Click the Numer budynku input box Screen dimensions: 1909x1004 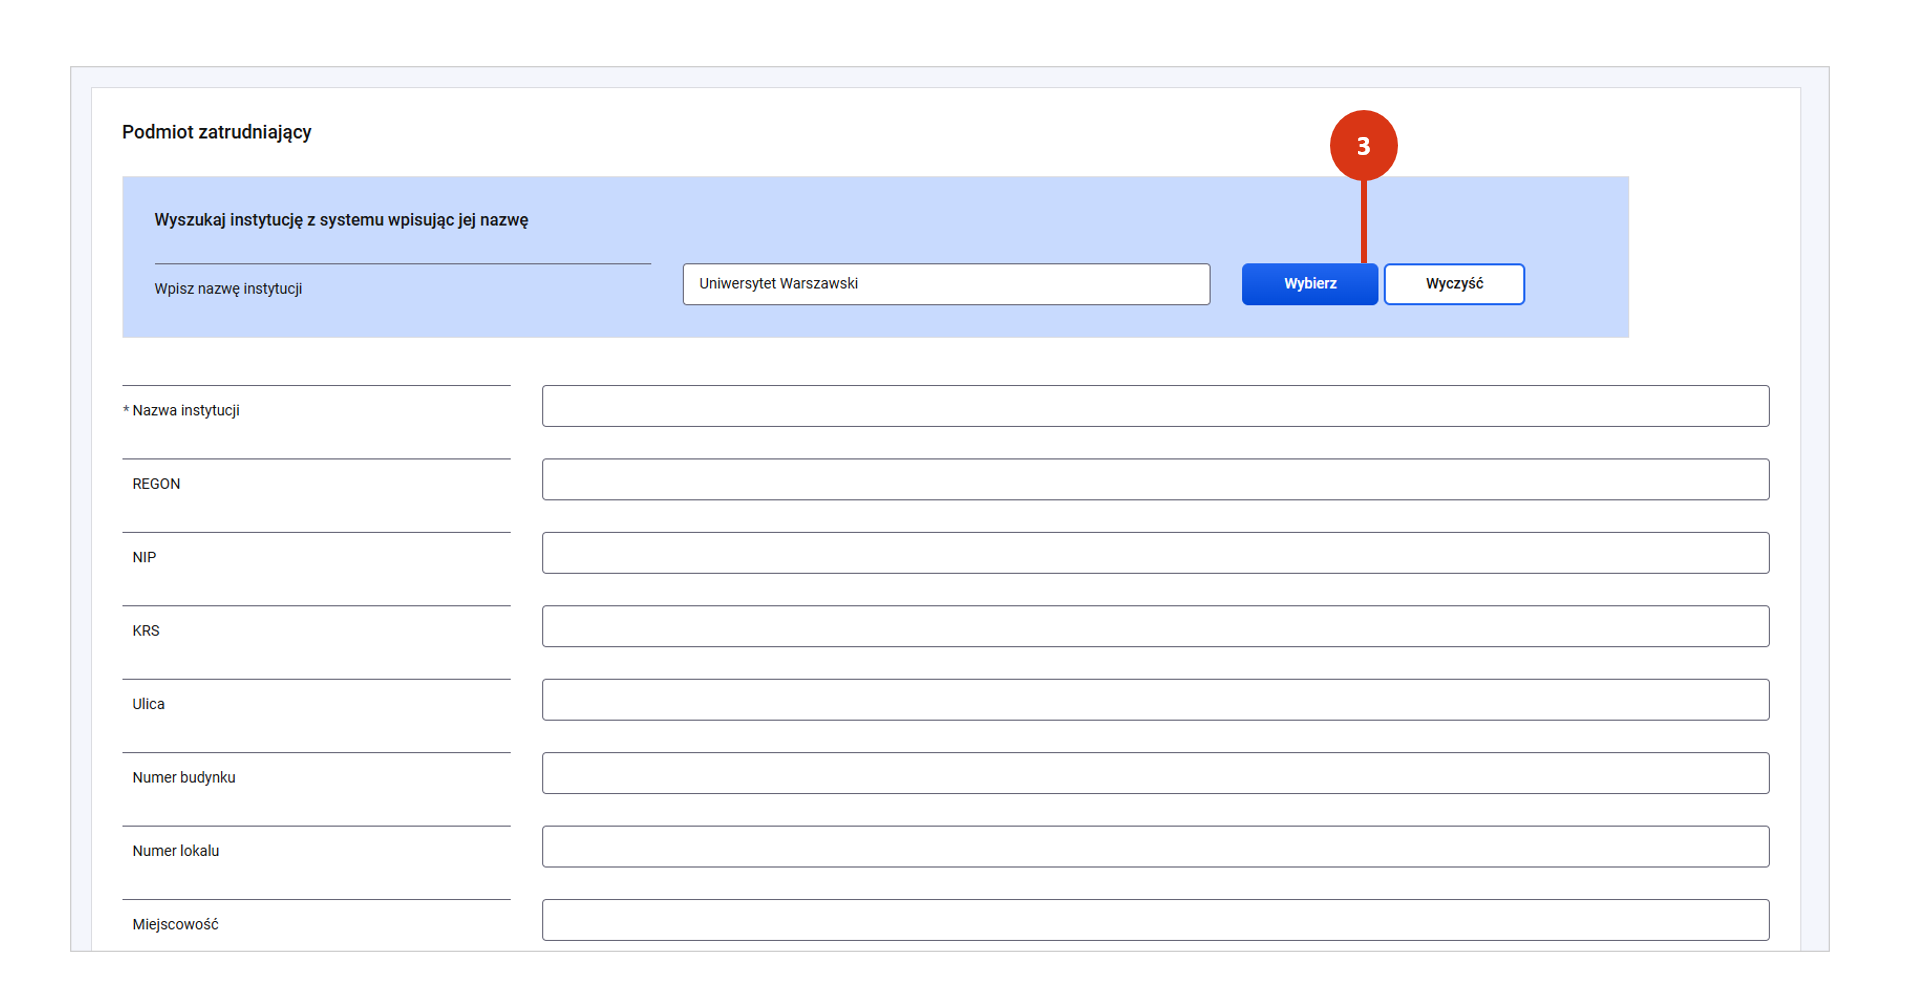pos(1154,773)
